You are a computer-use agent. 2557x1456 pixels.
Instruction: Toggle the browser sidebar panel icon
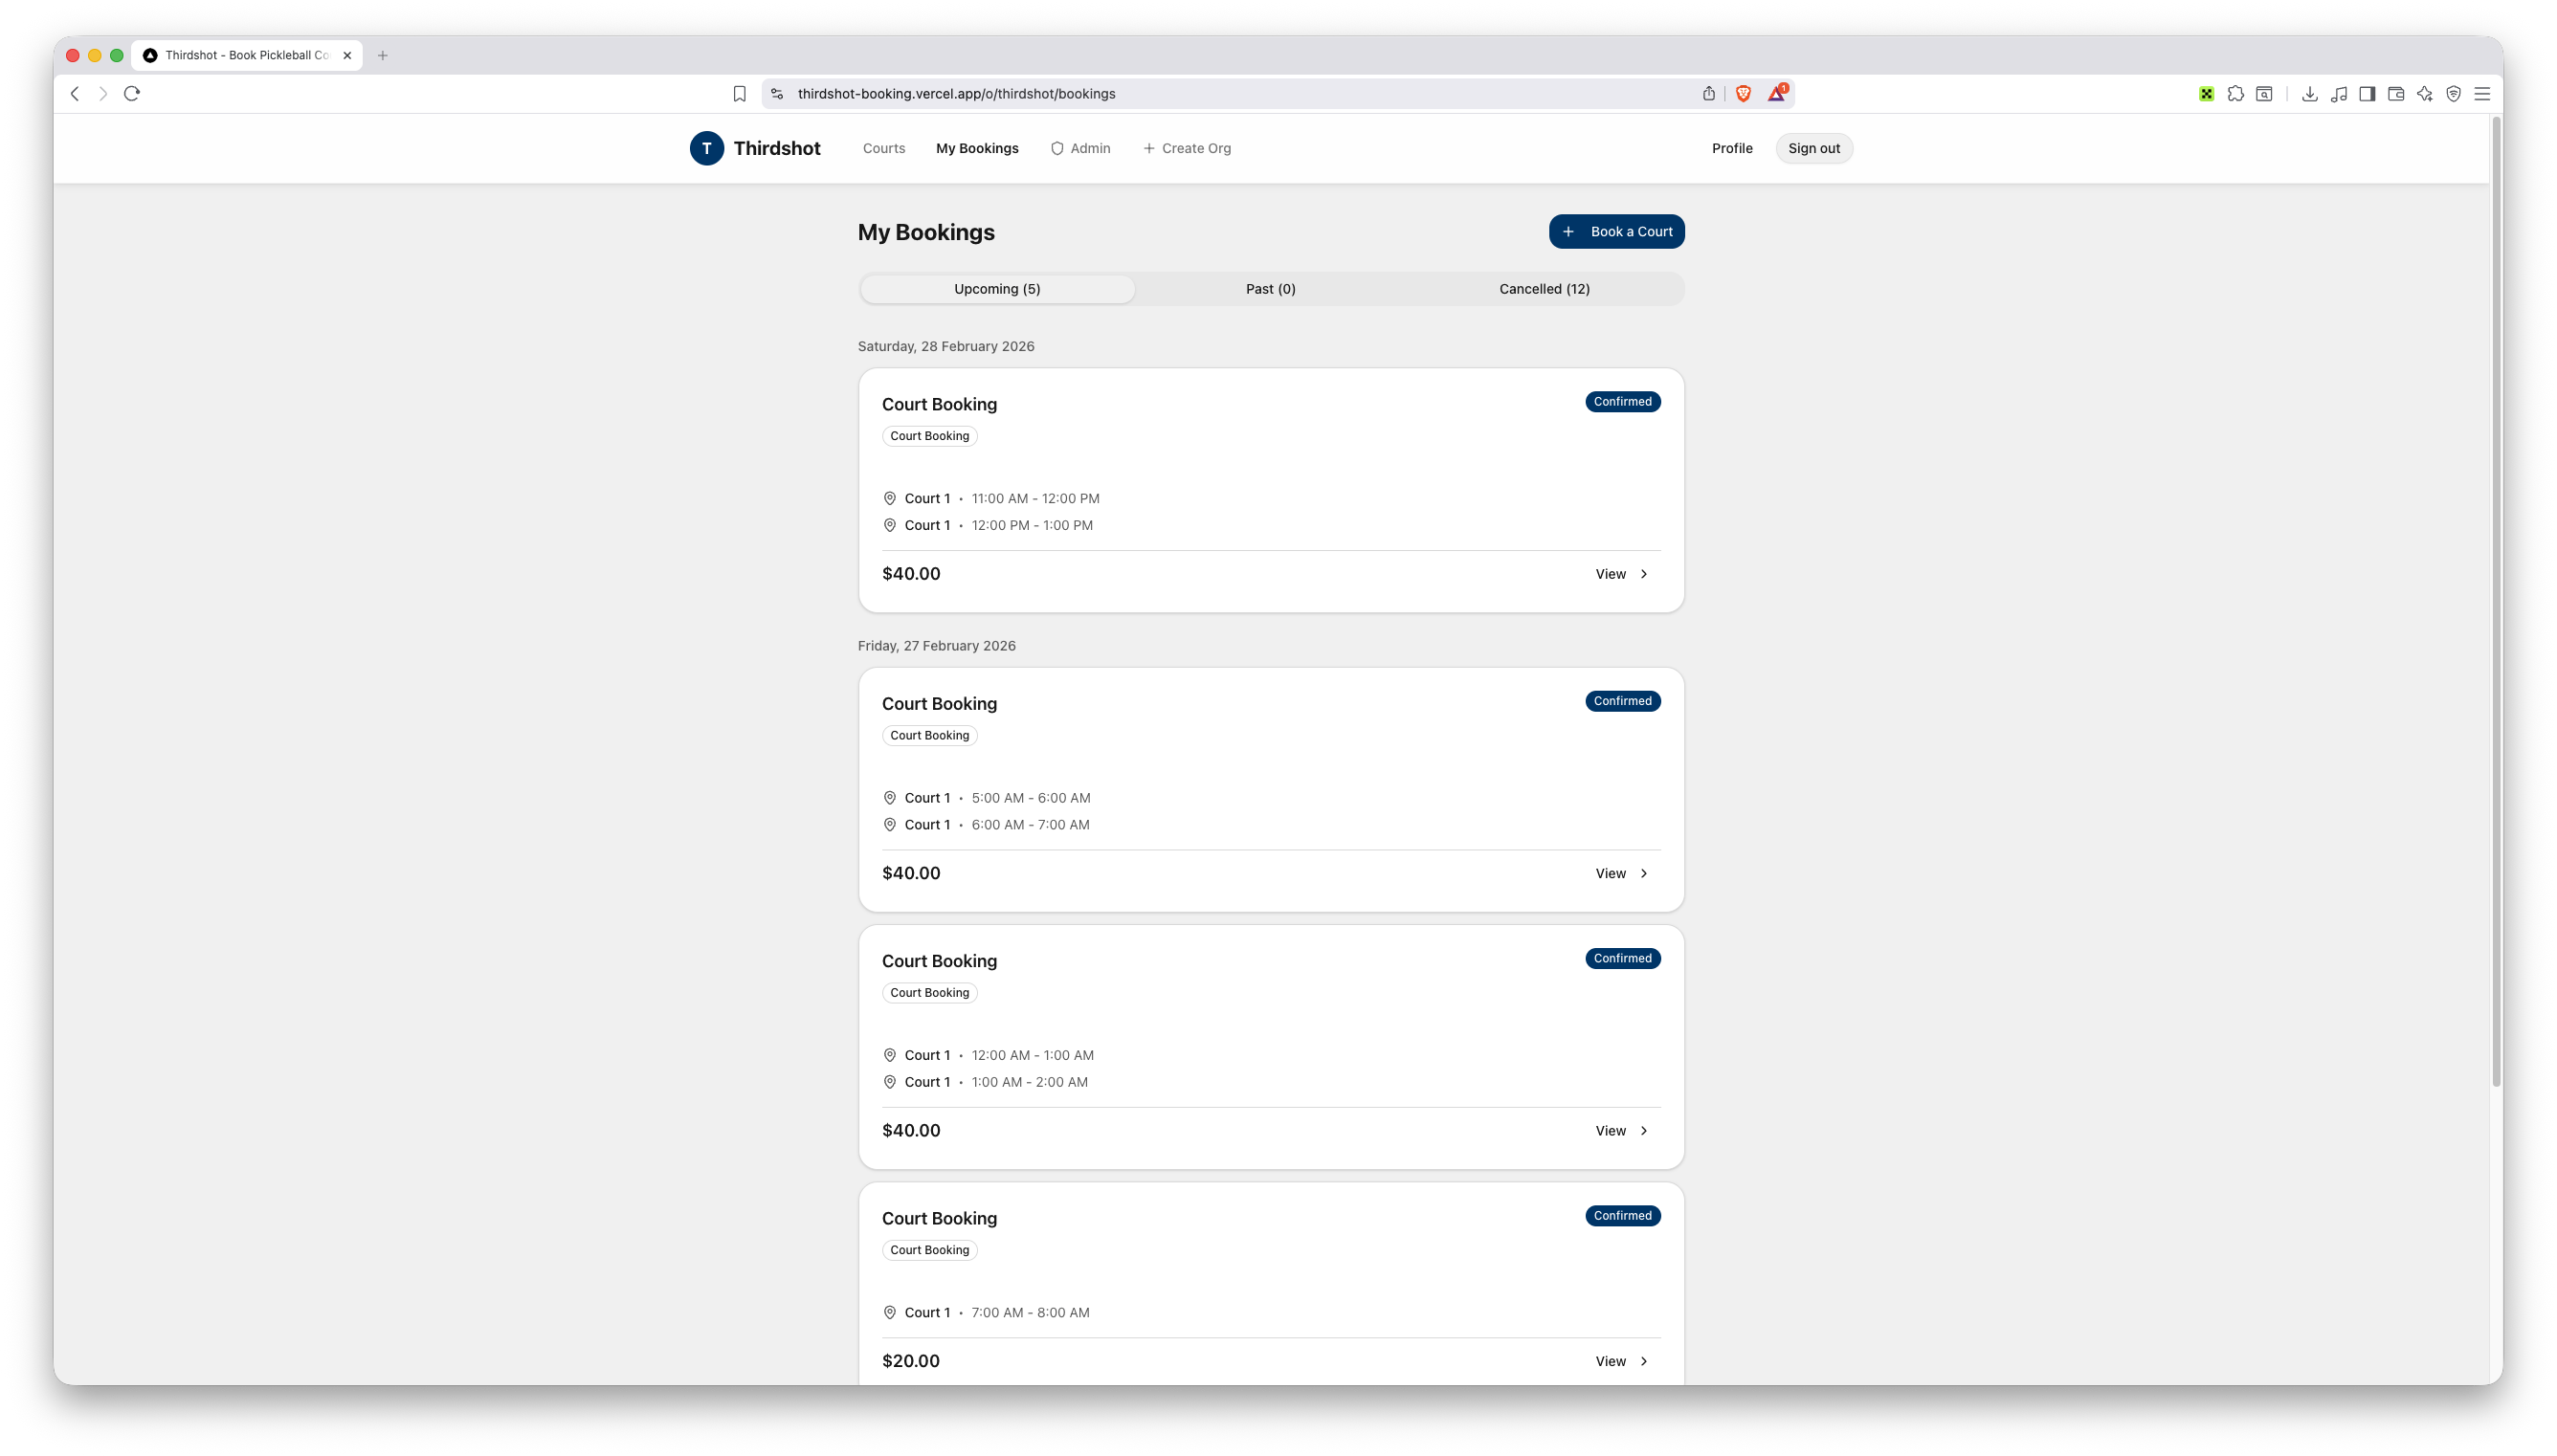(2367, 93)
